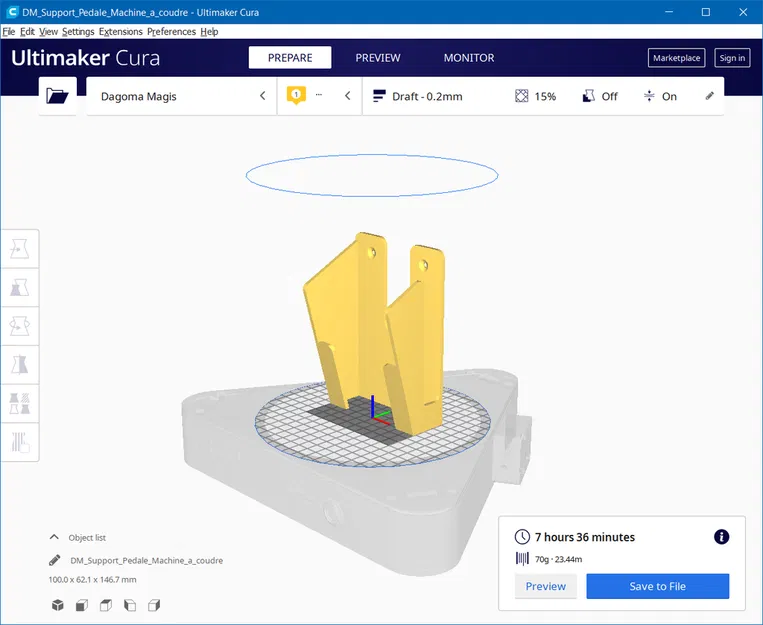Select the Rotate tool in the left toolbar
763x625 pixels.
point(20,326)
